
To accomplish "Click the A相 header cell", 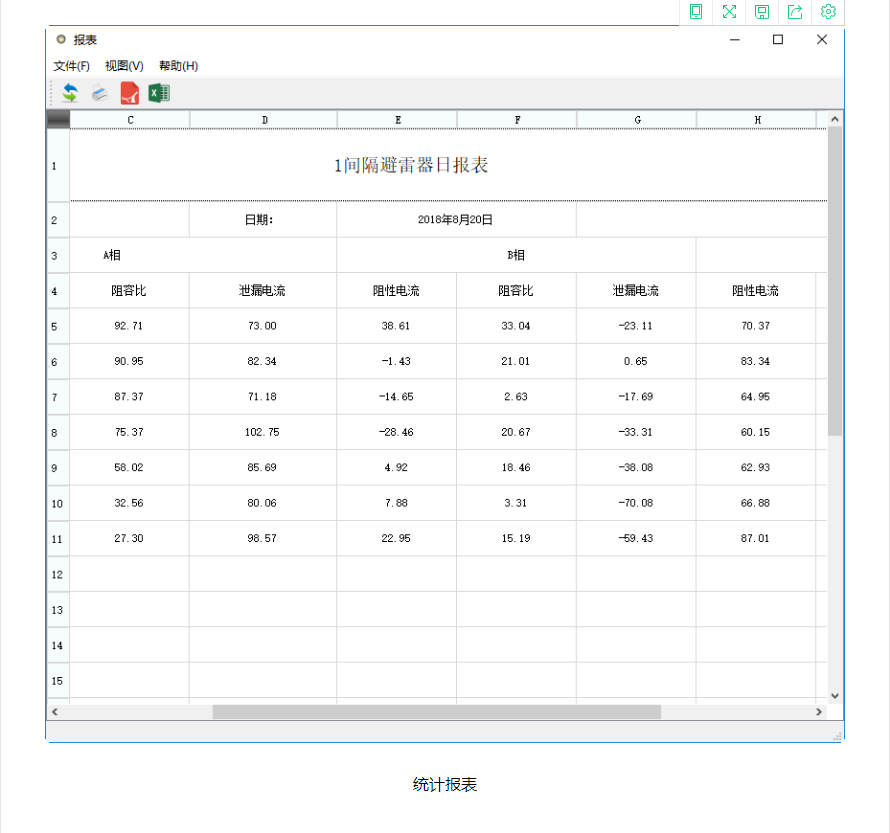I will point(203,255).
